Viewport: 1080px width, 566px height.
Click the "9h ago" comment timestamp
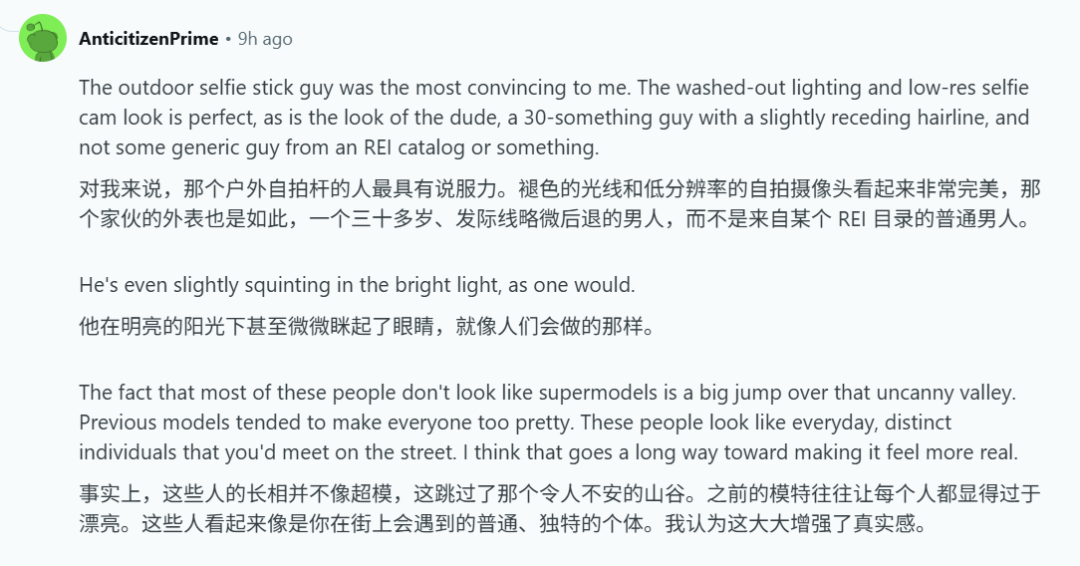(x=265, y=39)
